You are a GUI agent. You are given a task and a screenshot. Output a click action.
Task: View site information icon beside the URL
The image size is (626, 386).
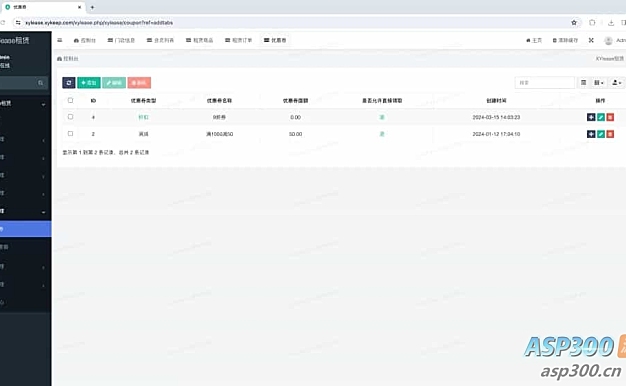click(x=18, y=23)
